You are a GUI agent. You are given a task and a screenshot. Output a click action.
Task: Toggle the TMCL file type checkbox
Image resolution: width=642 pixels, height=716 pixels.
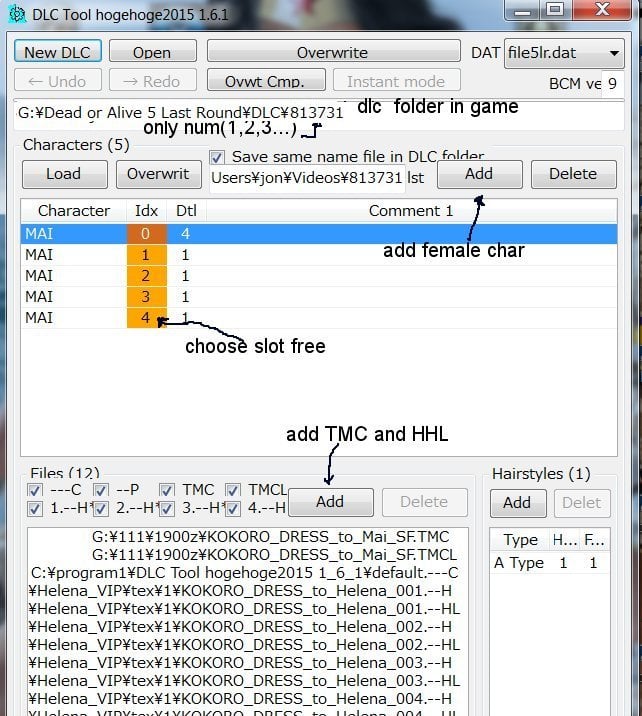232,490
